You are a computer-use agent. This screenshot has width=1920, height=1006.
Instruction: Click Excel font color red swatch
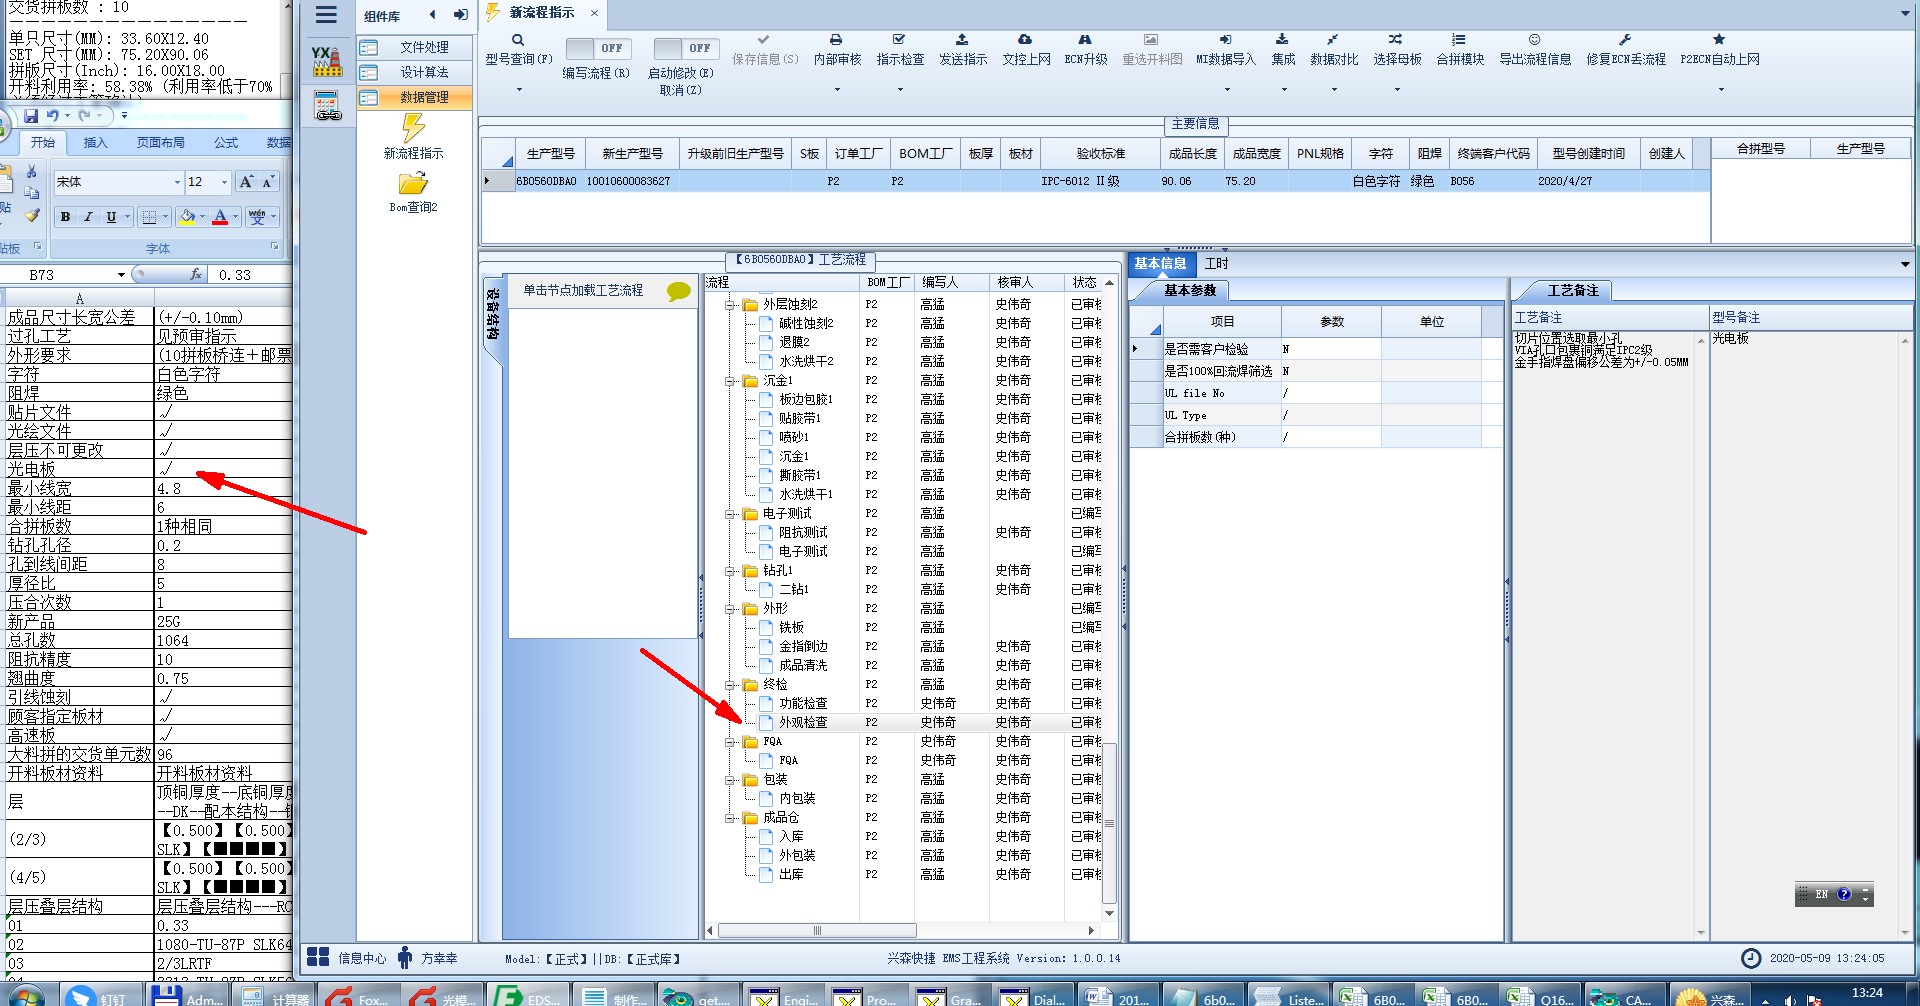(x=220, y=217)
